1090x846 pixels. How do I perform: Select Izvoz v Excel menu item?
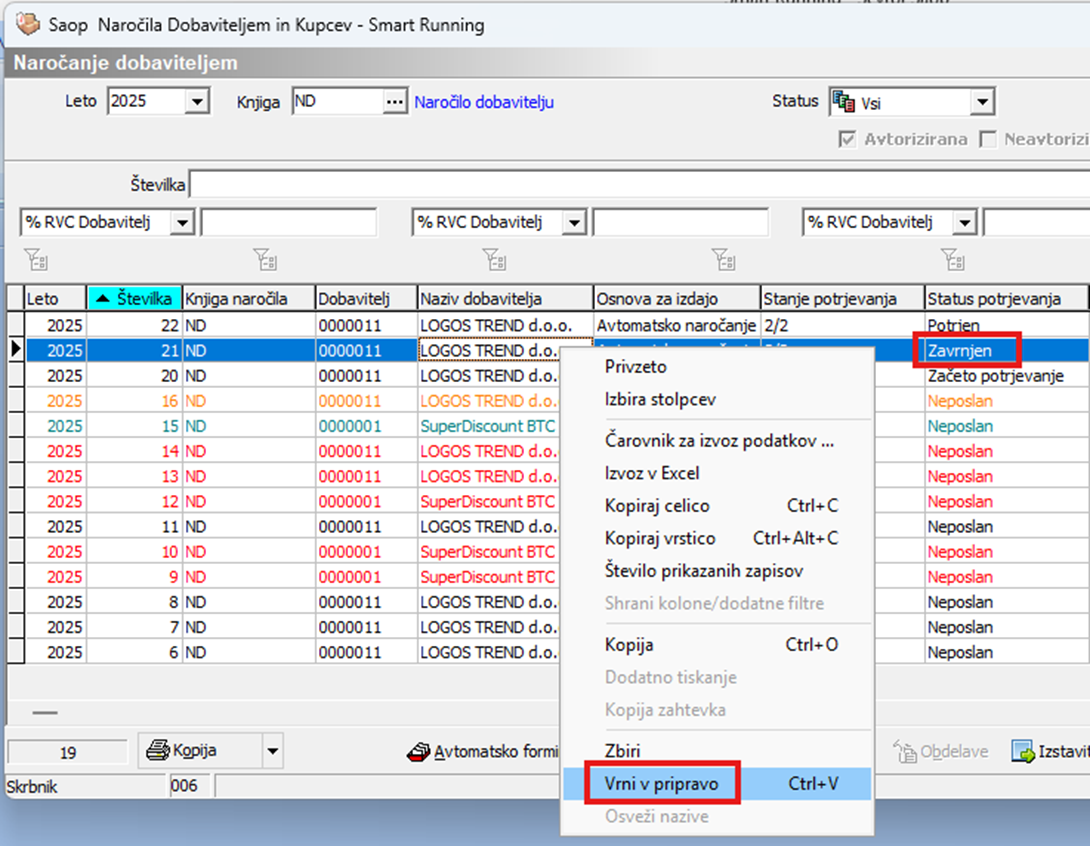[717, 473]
